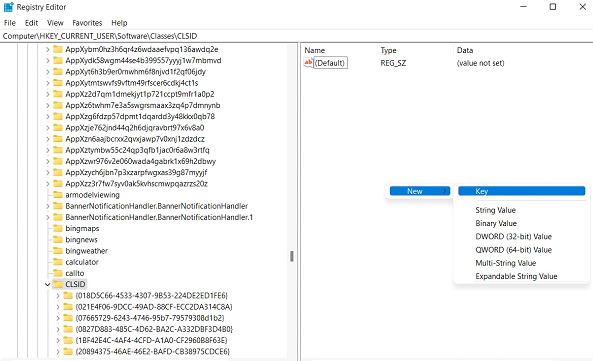Click folder icon of bingmaps key
This screenshot has width=593, height=361.
click(57, 228)
